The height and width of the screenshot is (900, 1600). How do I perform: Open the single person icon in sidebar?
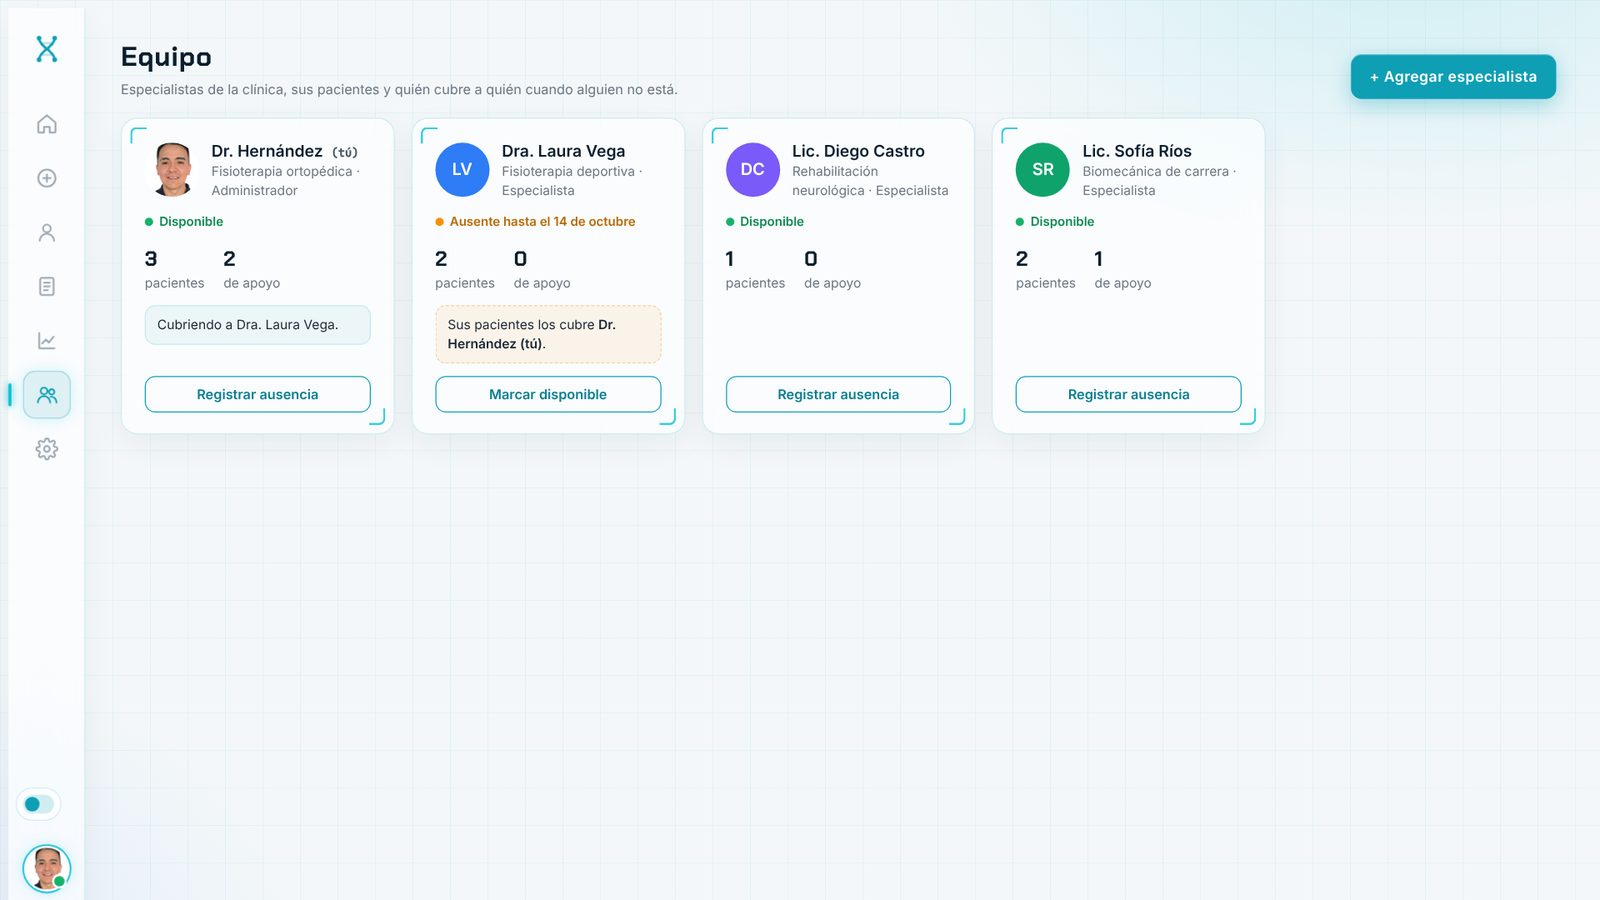[x=47, y=232]
